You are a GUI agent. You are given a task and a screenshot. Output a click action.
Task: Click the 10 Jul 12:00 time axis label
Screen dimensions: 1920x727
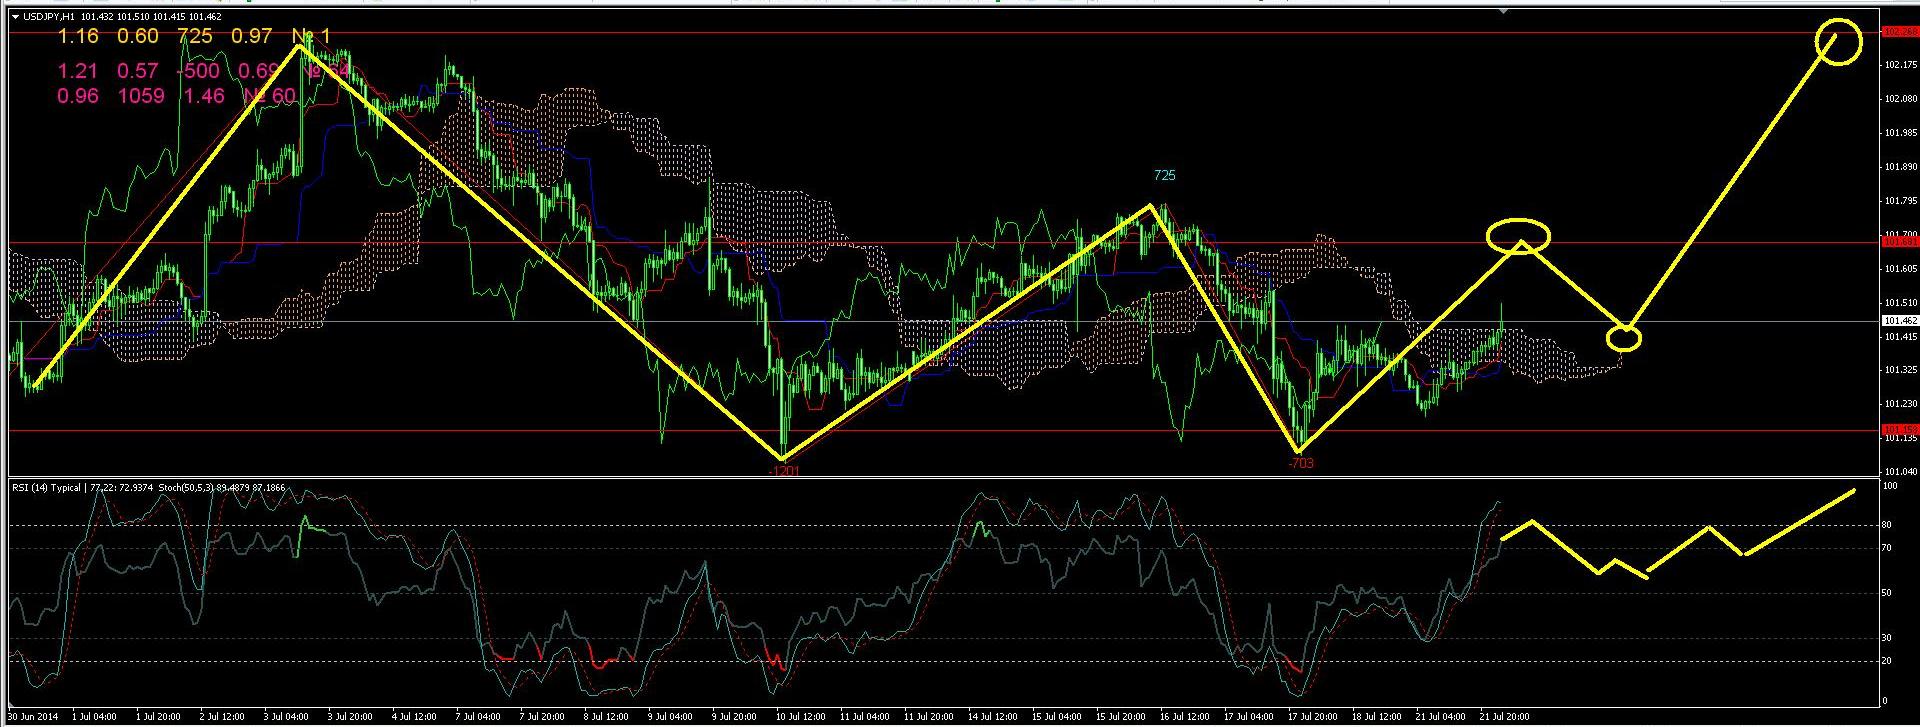(799, 716)
